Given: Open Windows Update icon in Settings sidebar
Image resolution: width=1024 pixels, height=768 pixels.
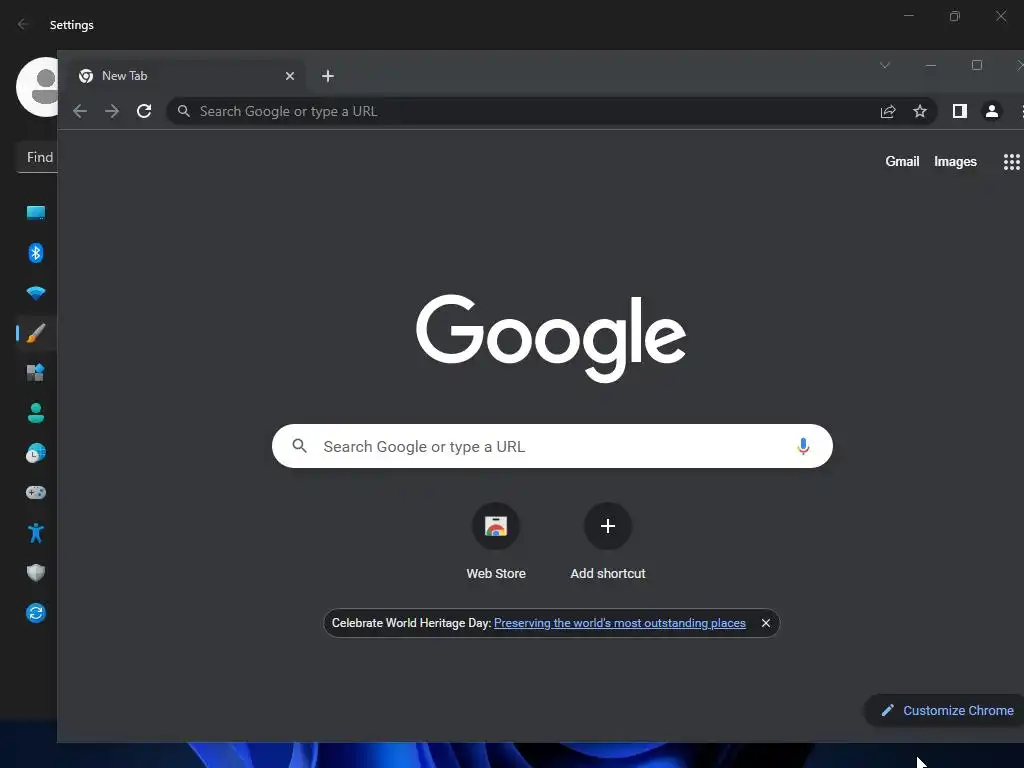Looking at the screenshot, I should (36, 613).
